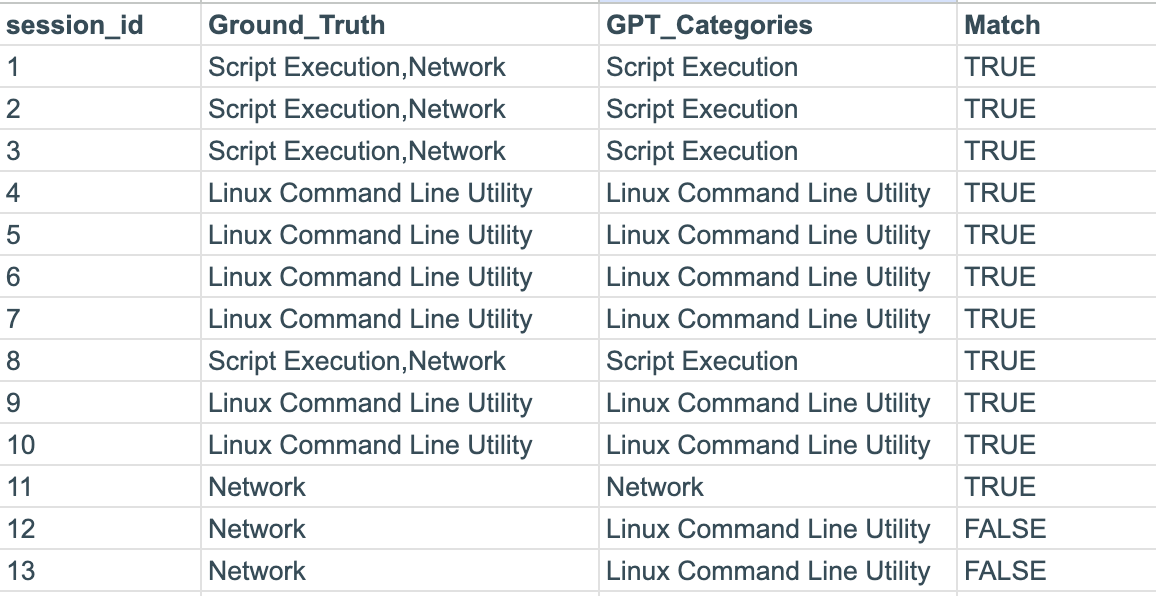The height and width of the screenshot is (596, 1156).
Task: Select the Match column header
Action: (x=1001, y=25)
